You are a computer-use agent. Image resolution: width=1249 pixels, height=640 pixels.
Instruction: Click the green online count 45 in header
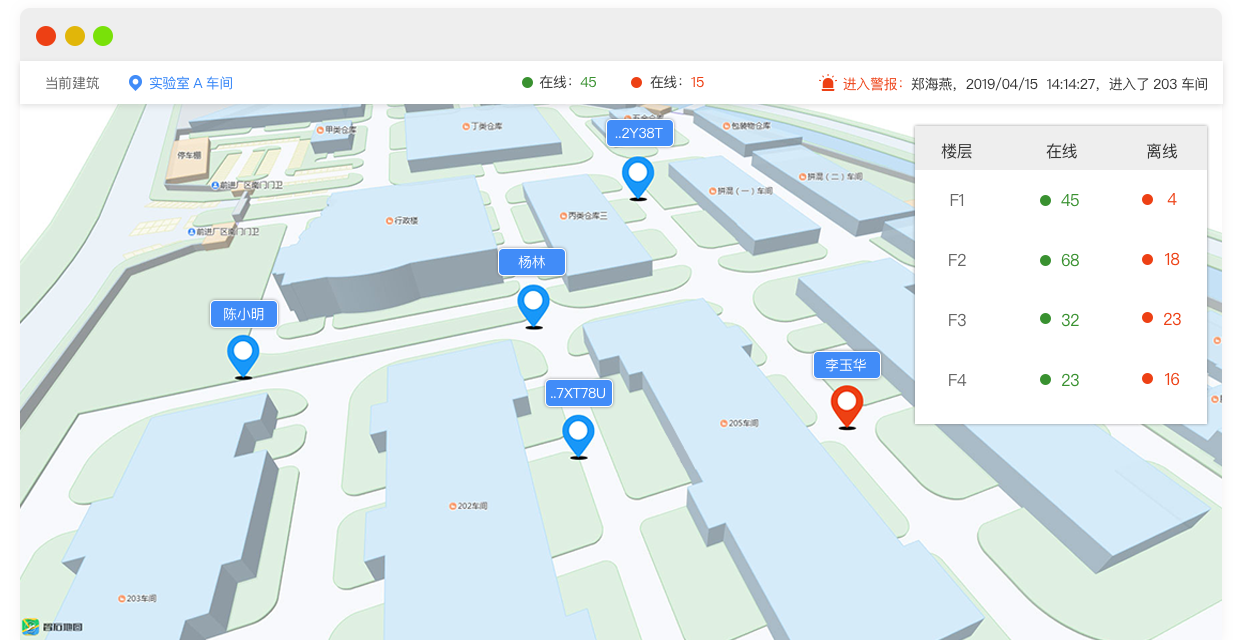click(x=588, y=82)
